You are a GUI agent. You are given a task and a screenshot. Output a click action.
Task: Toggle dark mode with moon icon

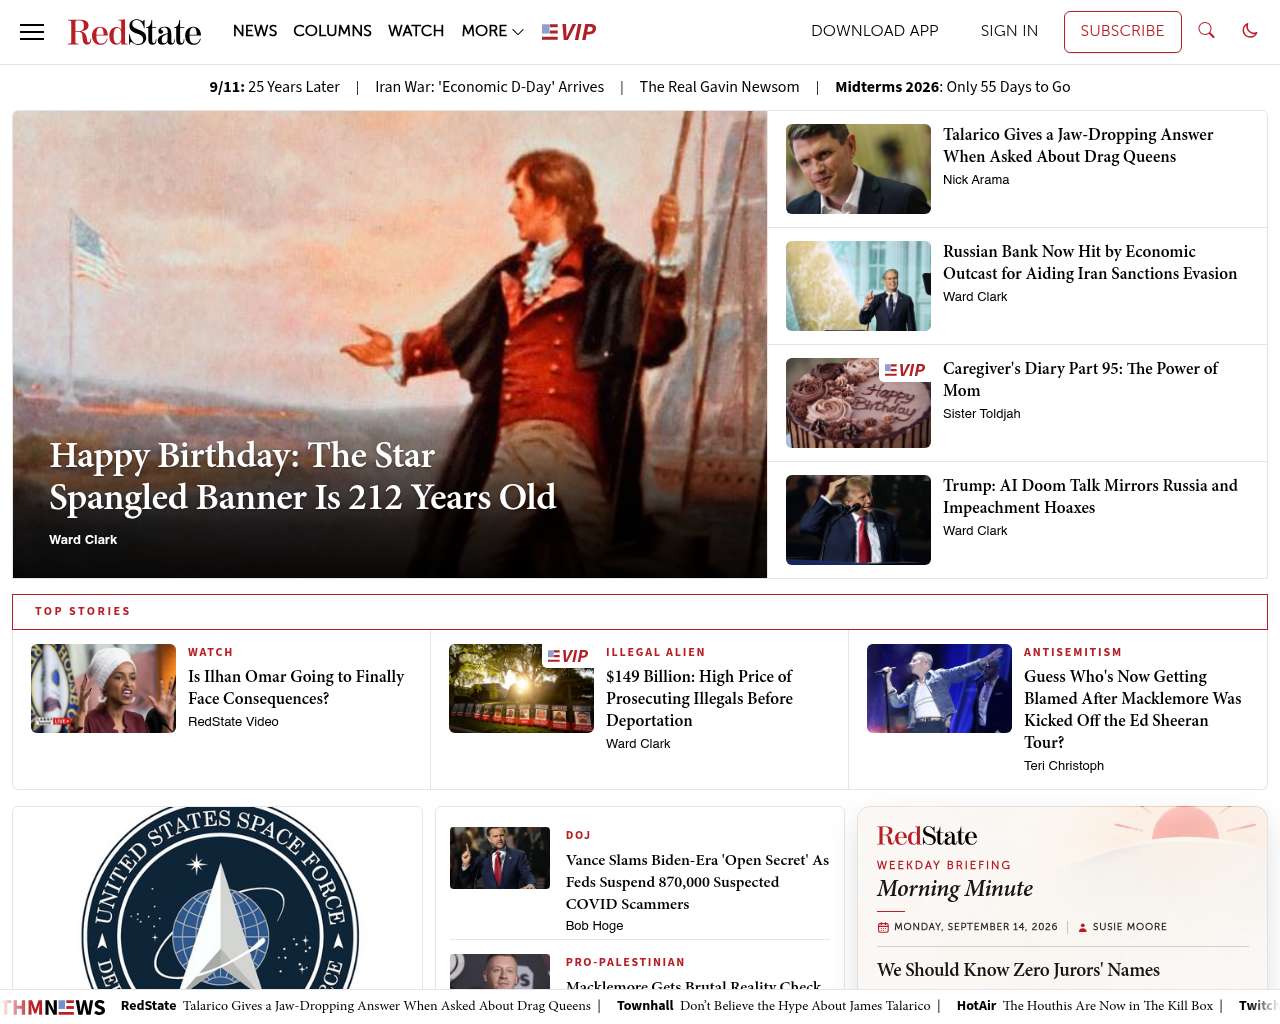[x=1250, y=31]
